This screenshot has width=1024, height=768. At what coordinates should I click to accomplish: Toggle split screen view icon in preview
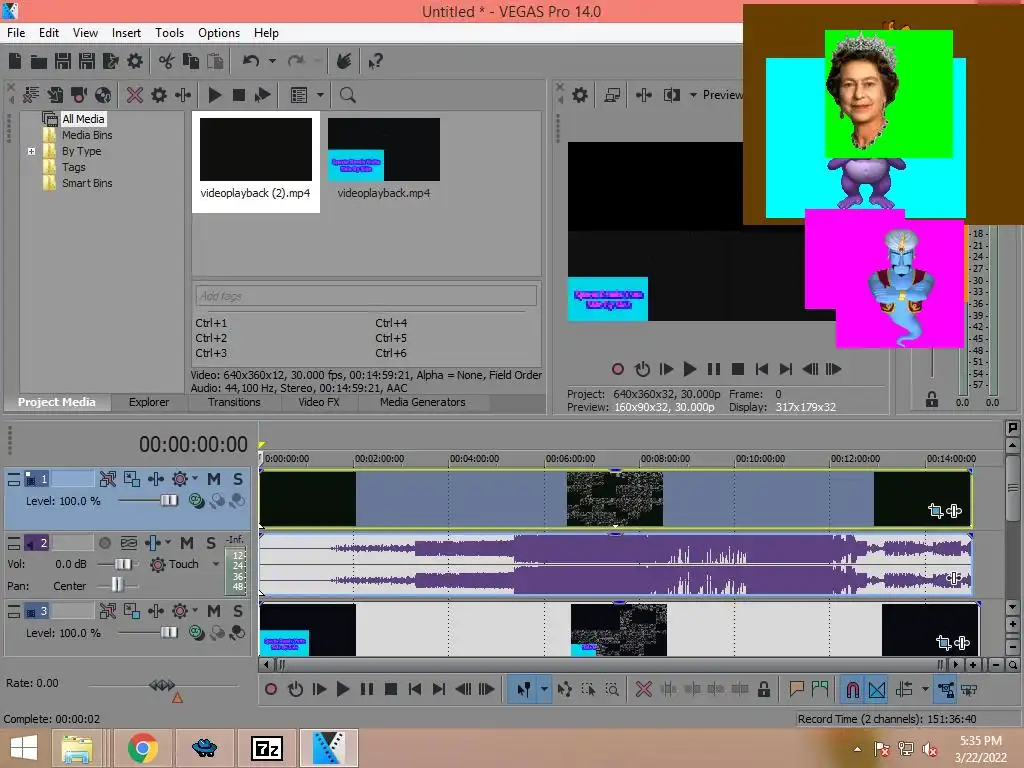[671, 95]
